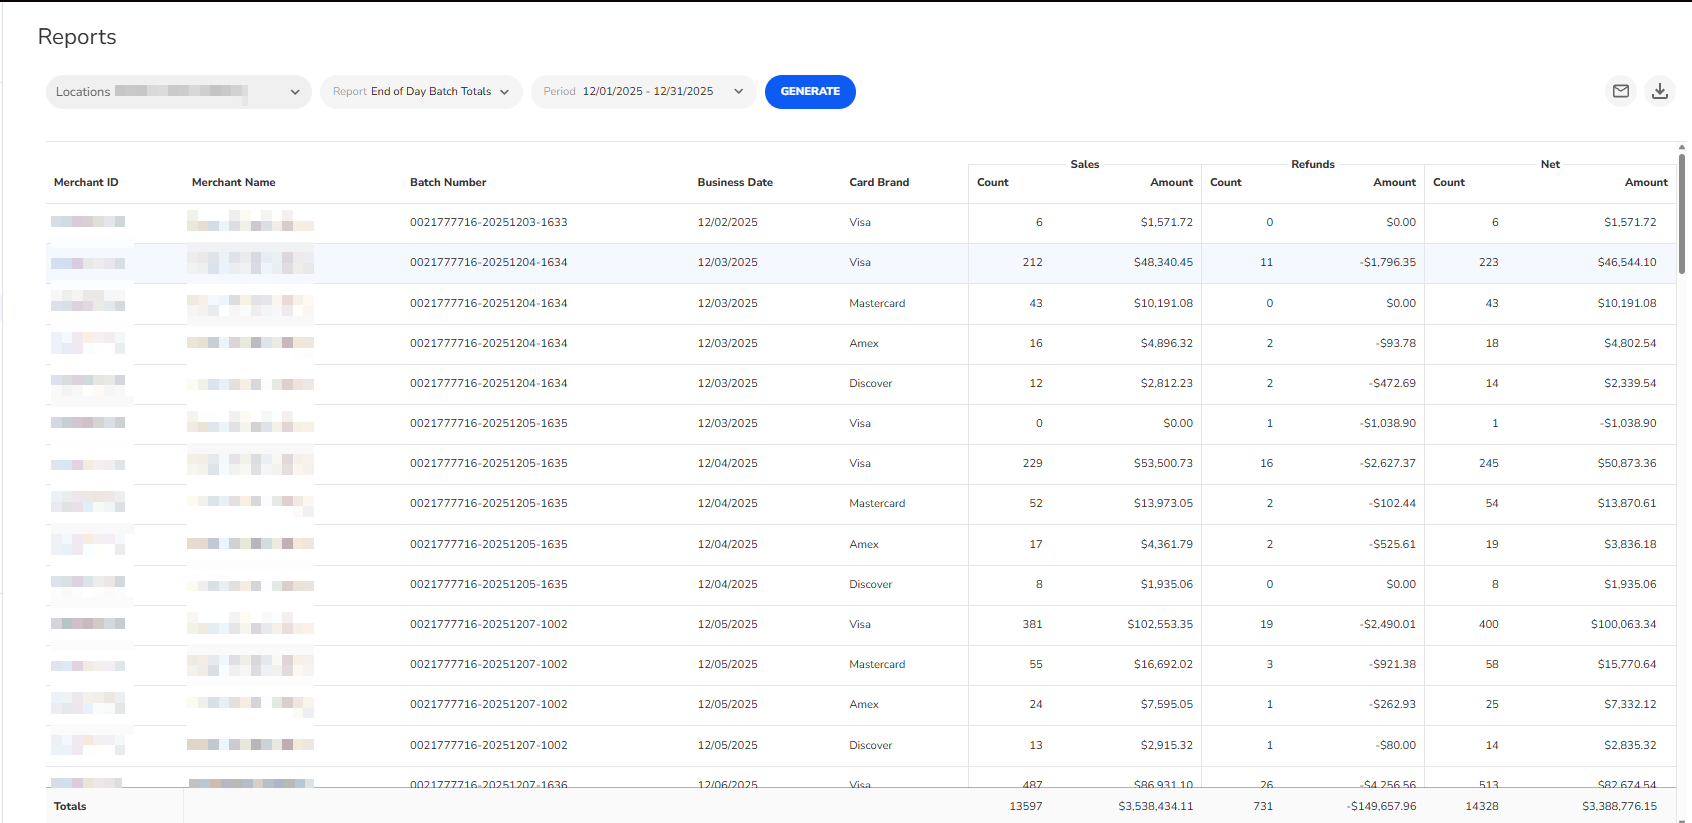This screenshot has height=823, width=1692.
Task: Click the email report envelope icon
Action: 1620,91
